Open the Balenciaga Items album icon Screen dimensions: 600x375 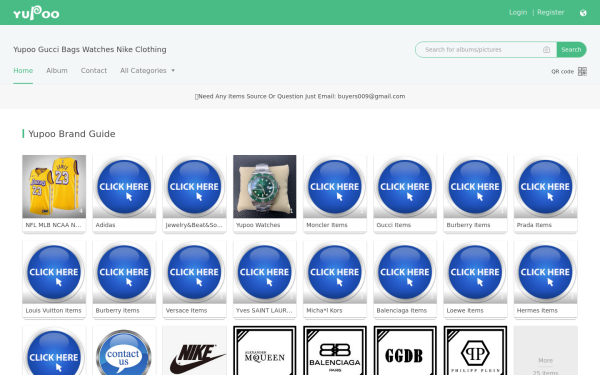[x=405, y=272]
